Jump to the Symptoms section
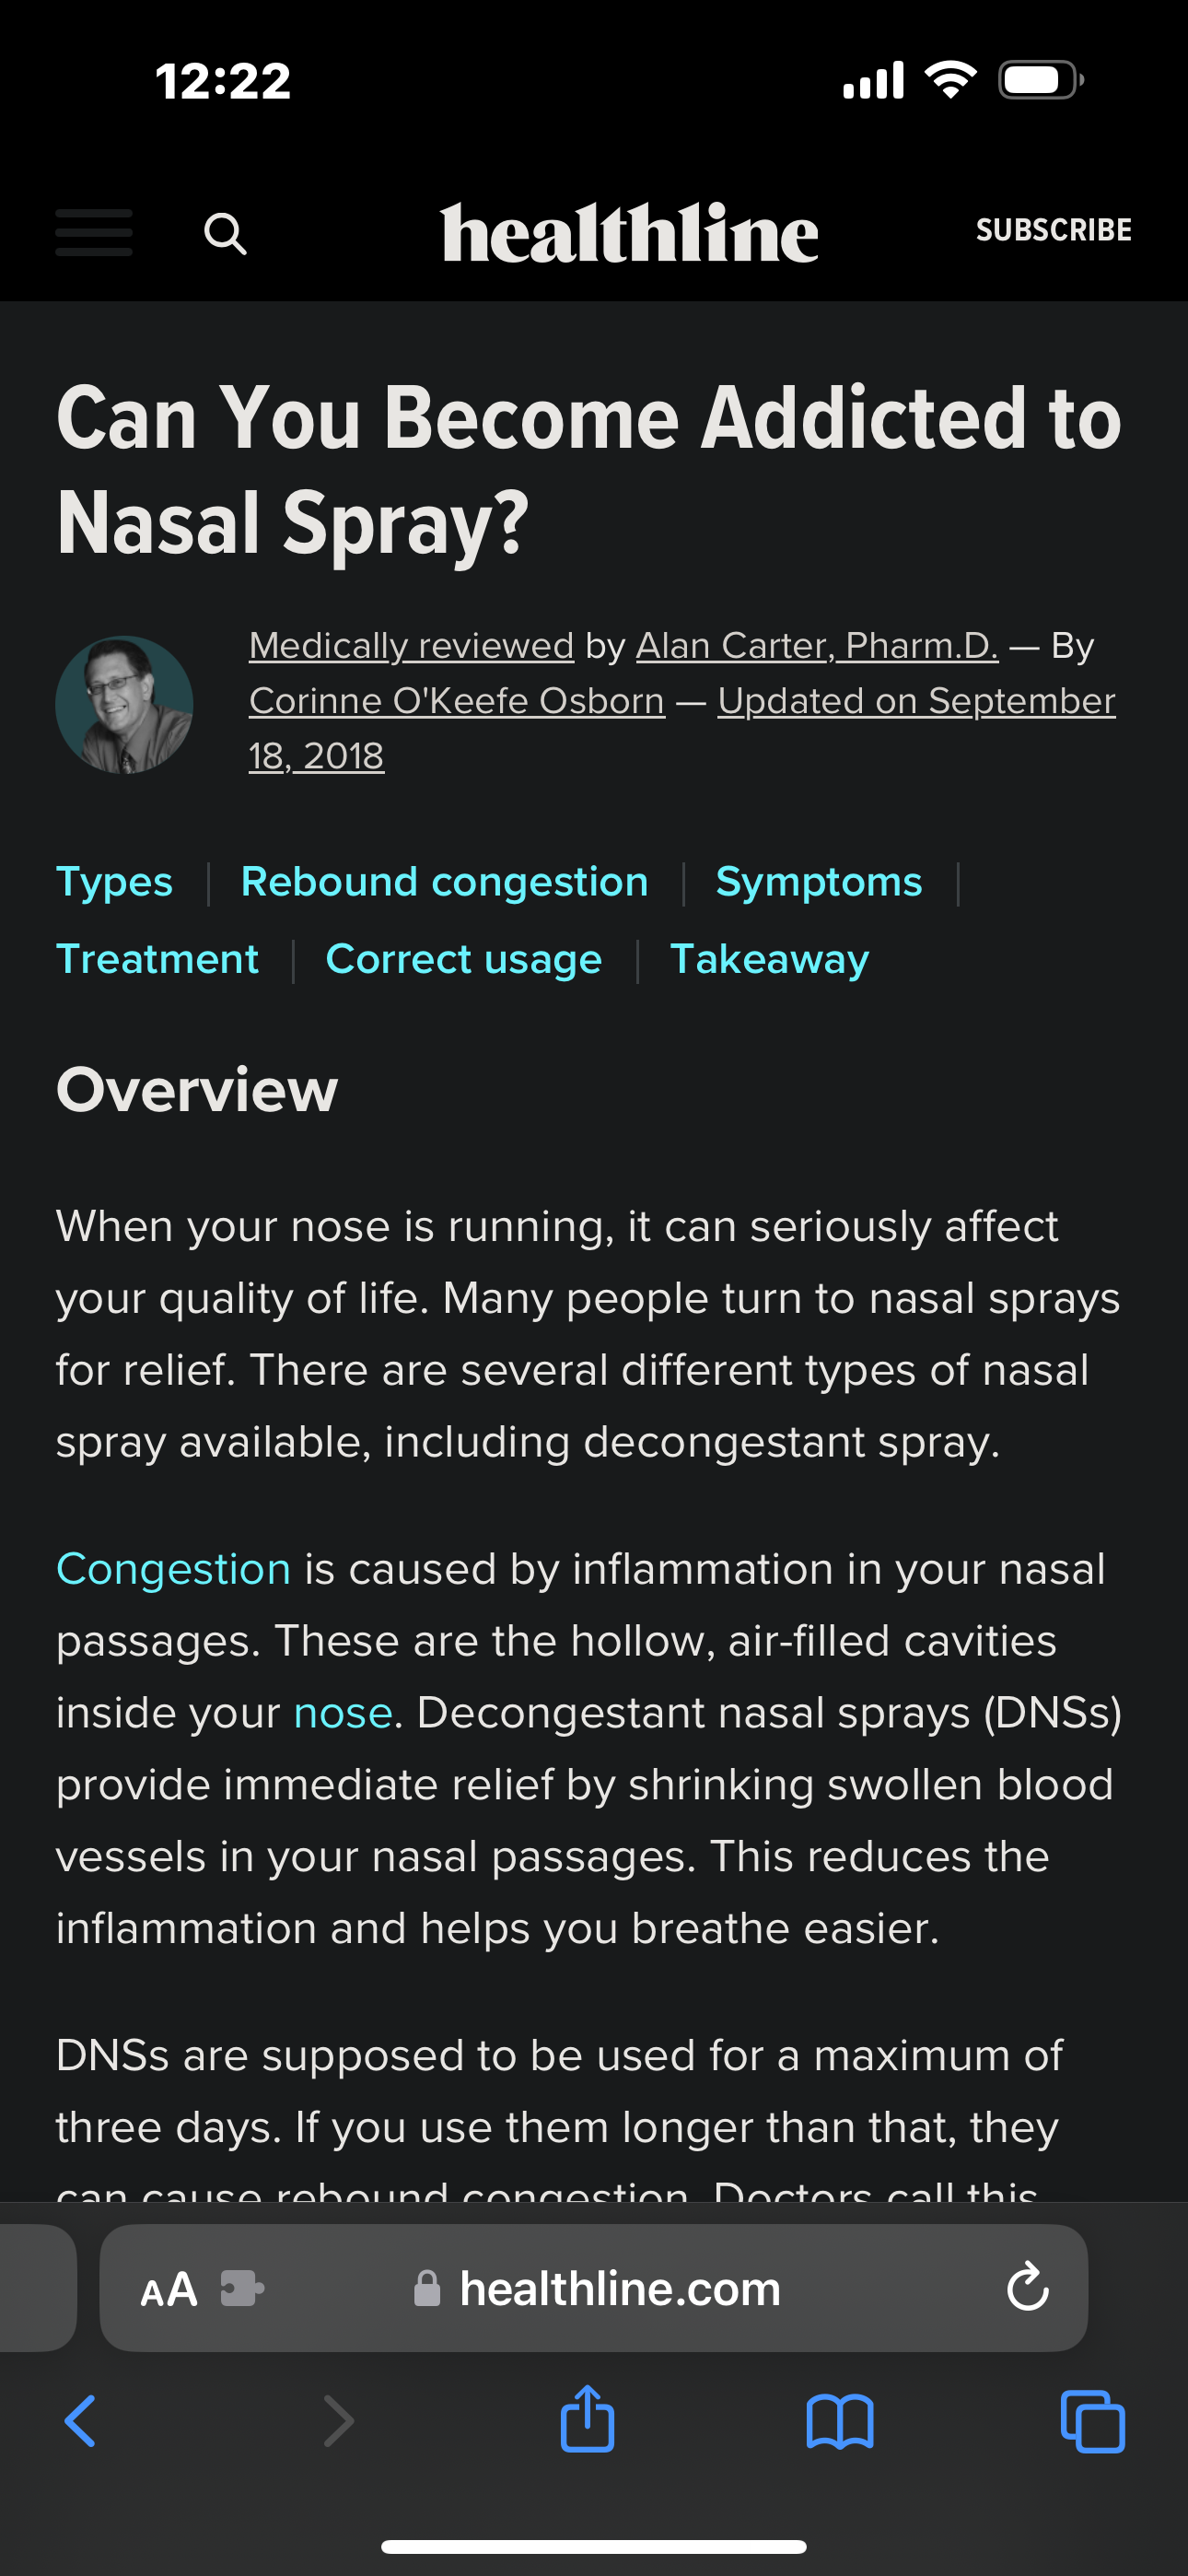The width and height of the screenshot is (1188, 2576). coord(818,882)
